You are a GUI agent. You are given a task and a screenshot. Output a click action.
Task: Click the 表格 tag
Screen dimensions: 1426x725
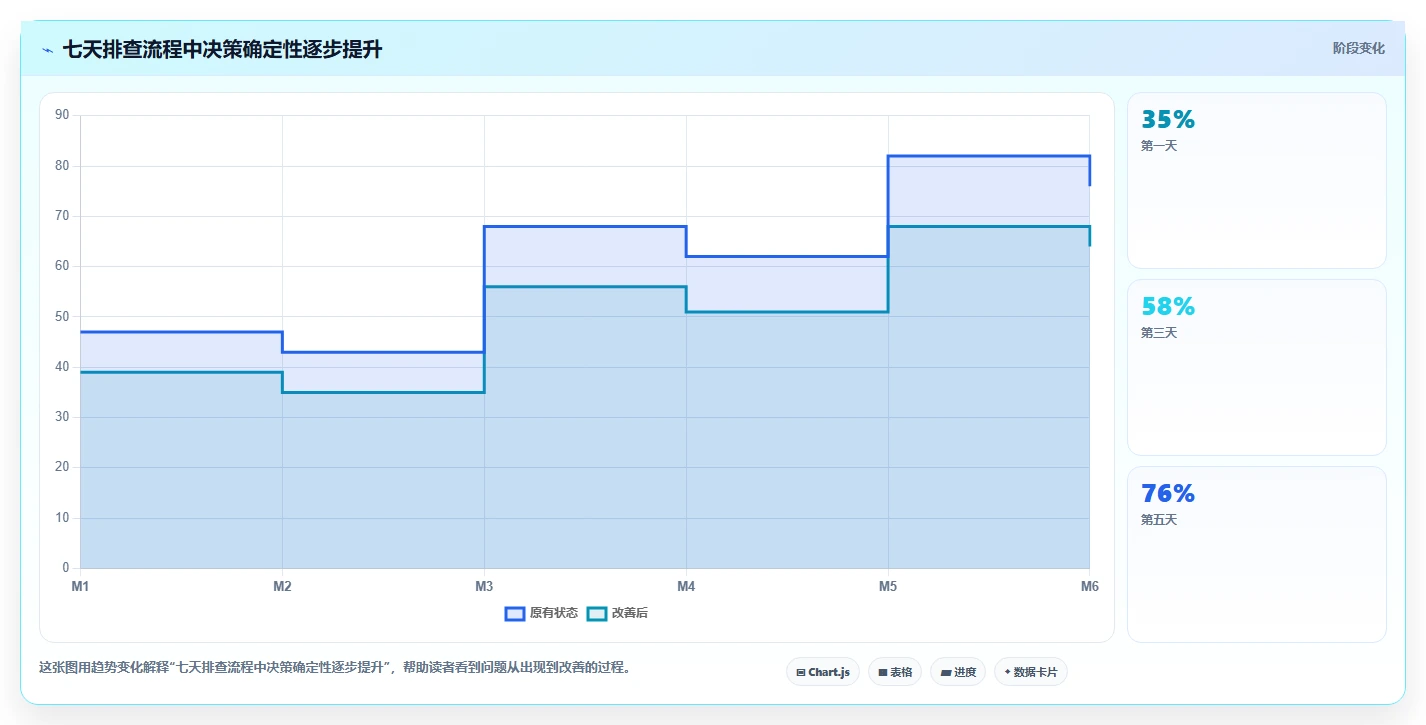895,672
